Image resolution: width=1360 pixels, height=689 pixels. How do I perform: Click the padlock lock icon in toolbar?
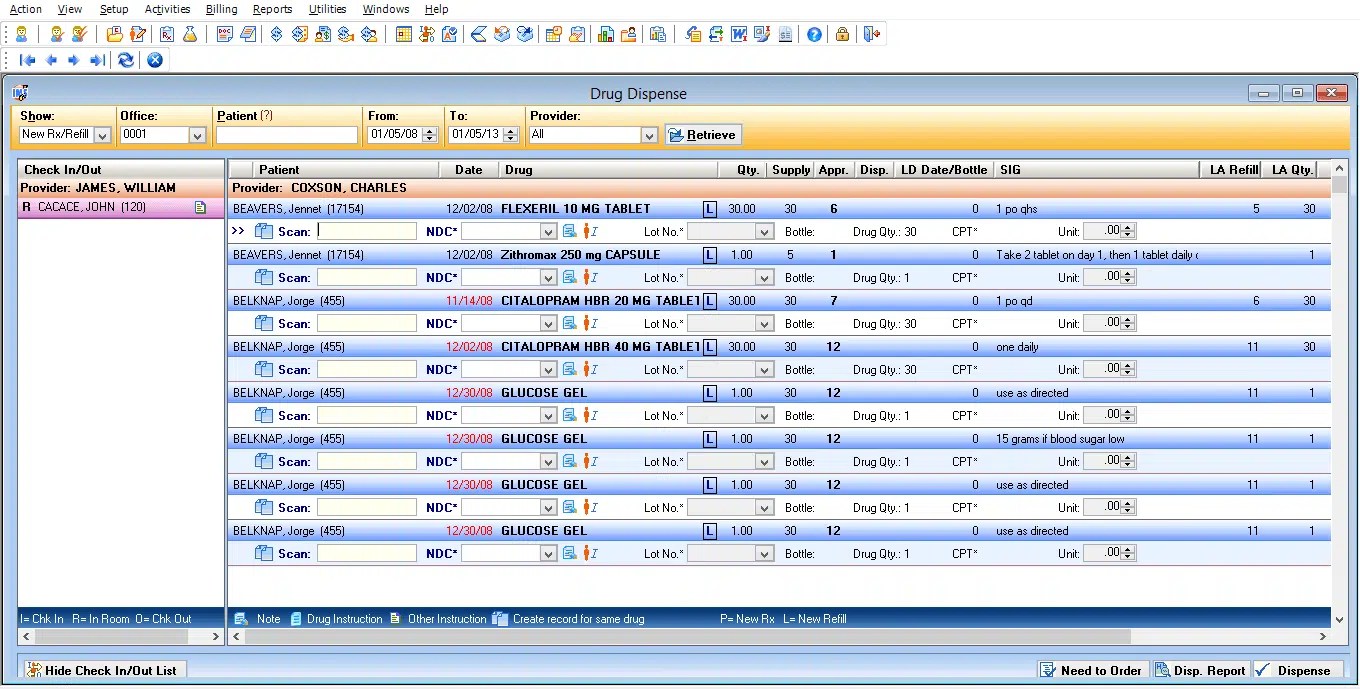[842, 35]
